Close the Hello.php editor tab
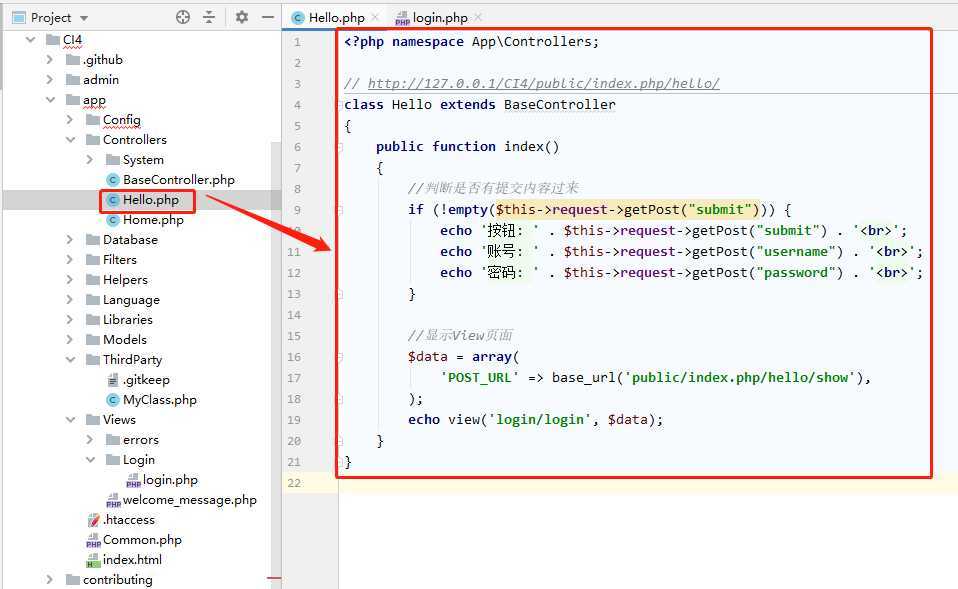 click(x=375, y=18)
